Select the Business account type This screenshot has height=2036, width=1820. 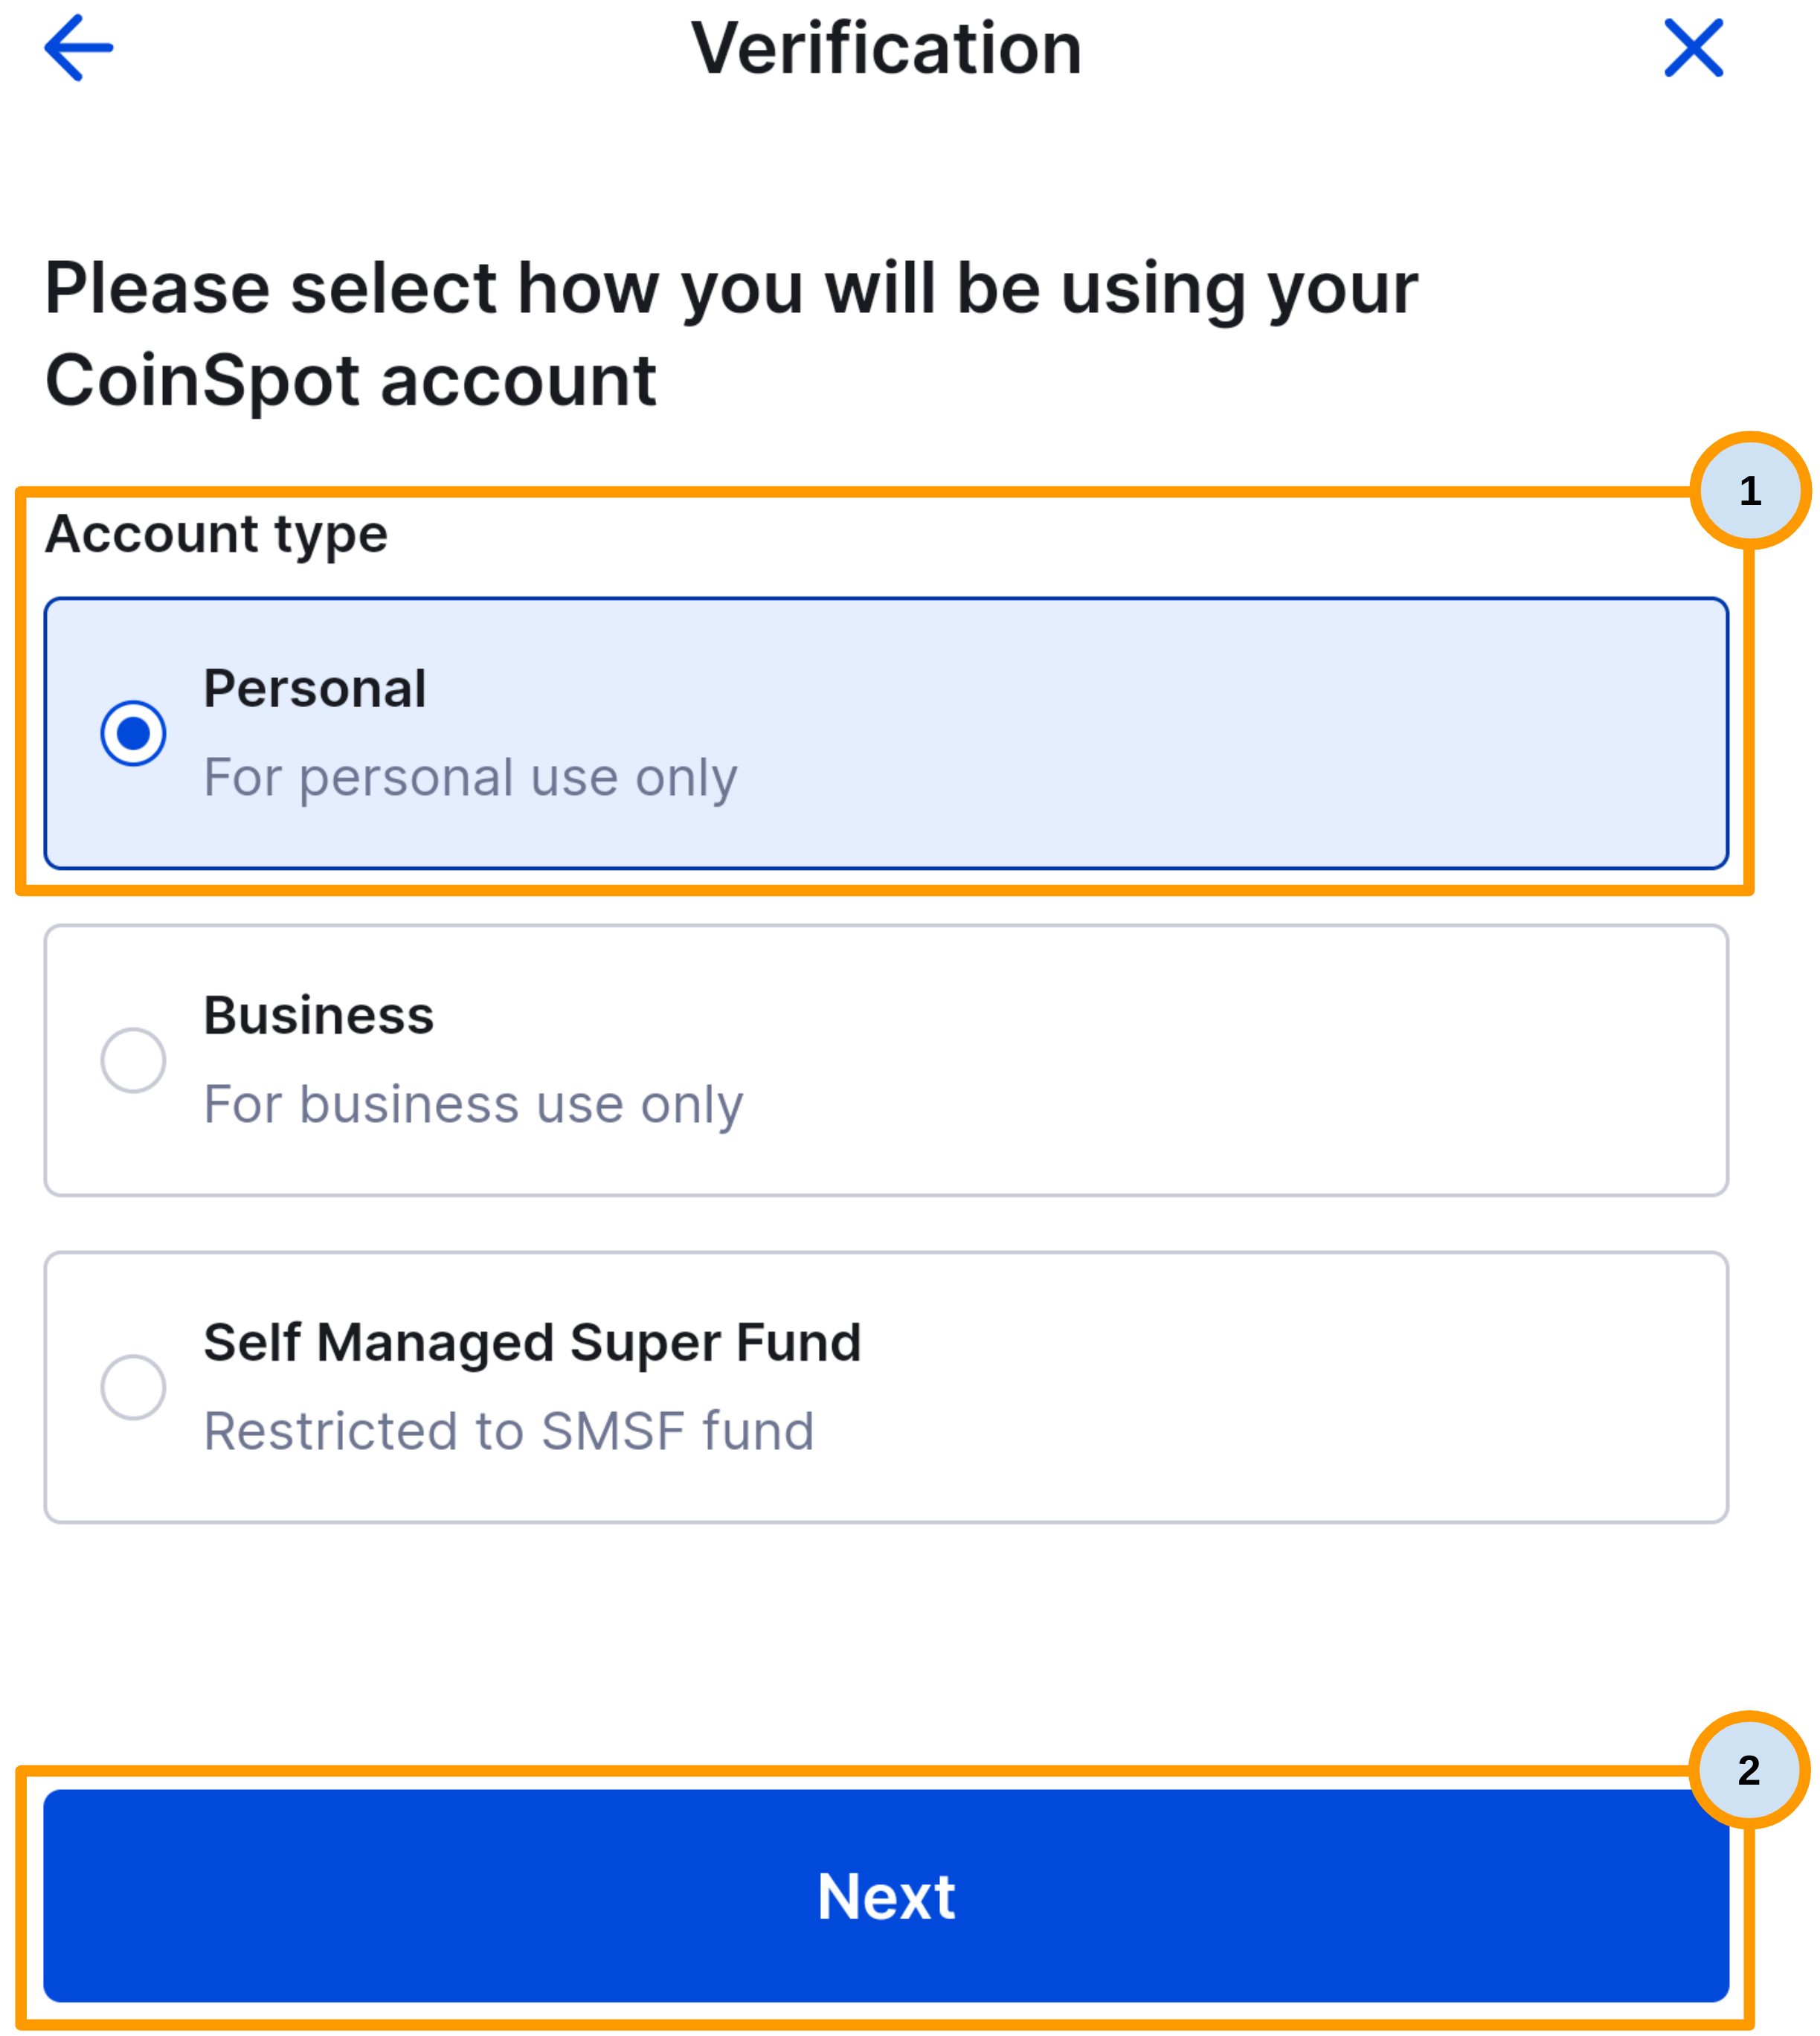pyautogui.click(x=885, y=1059)
